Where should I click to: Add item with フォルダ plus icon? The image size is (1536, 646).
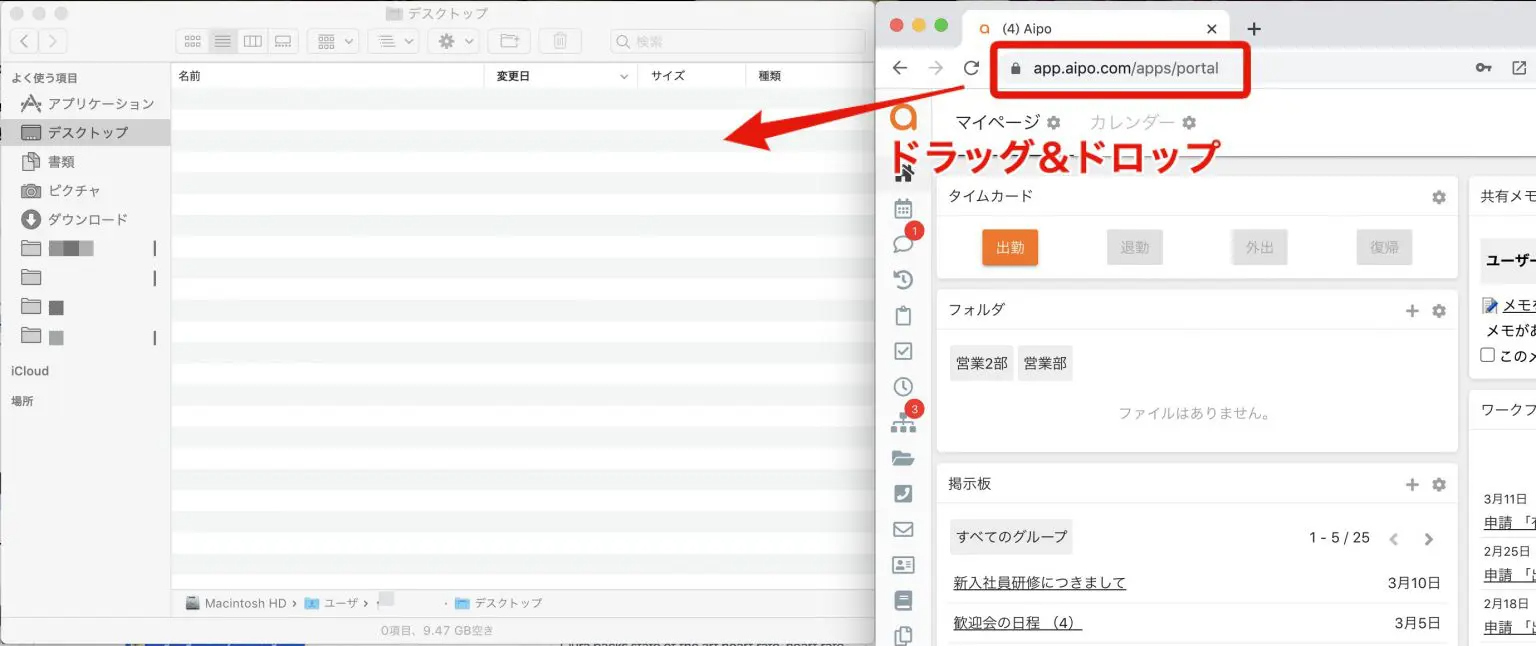pos(1412,311)
